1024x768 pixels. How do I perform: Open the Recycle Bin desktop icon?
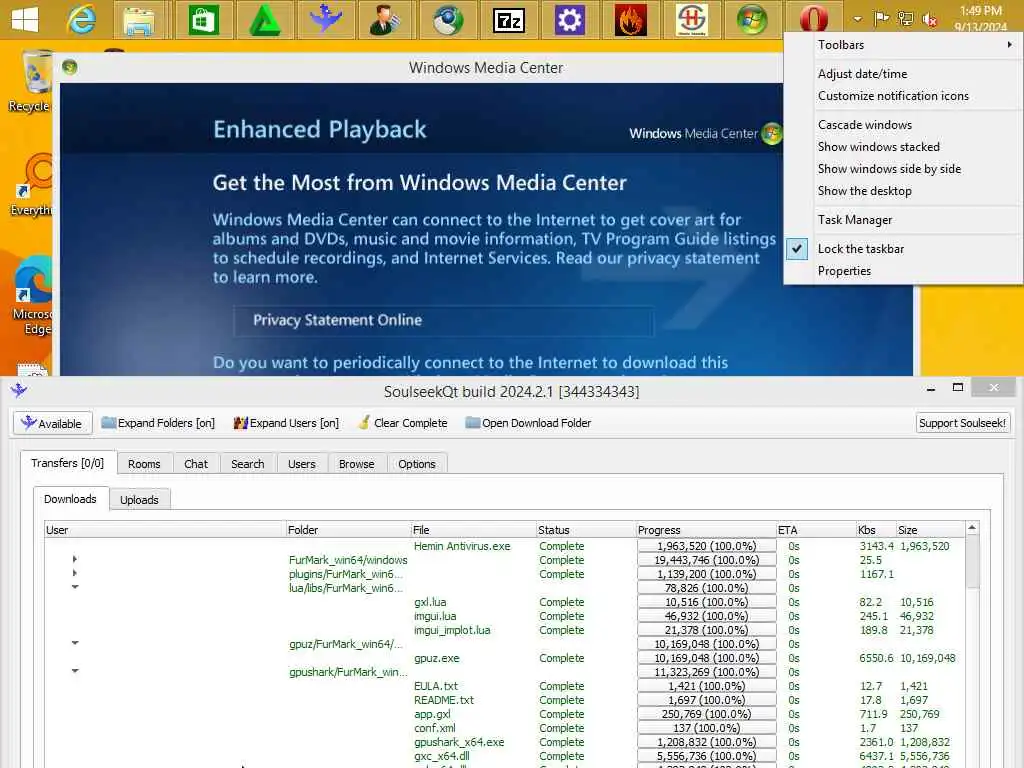tap(30, 81)
